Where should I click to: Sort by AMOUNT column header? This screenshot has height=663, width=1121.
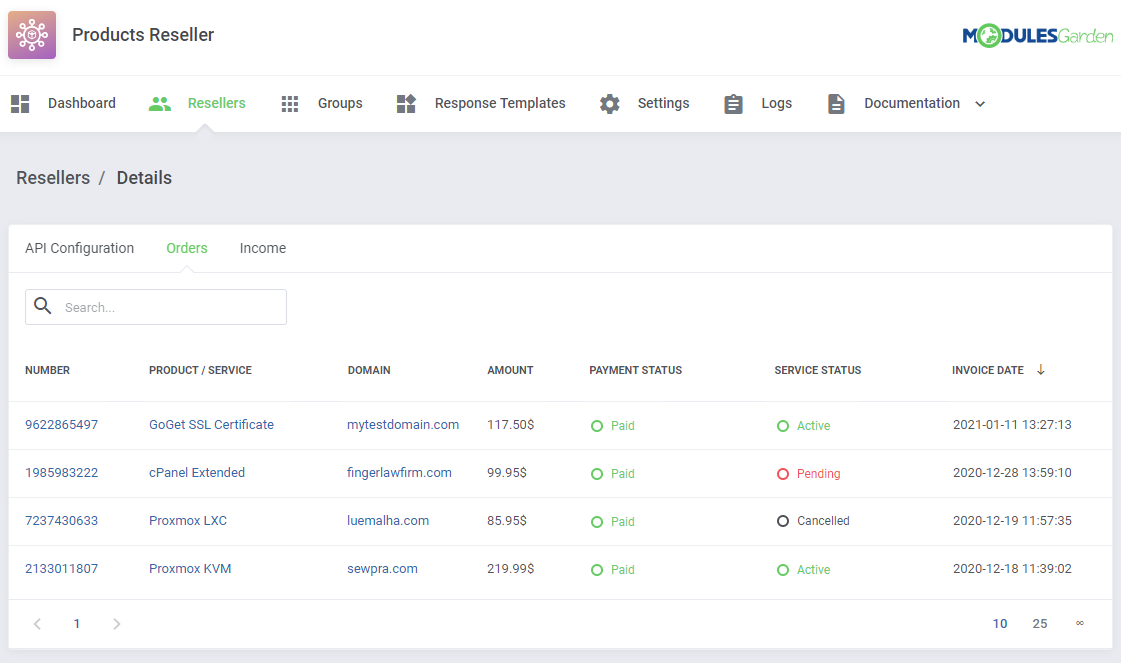tap(510, 370)
